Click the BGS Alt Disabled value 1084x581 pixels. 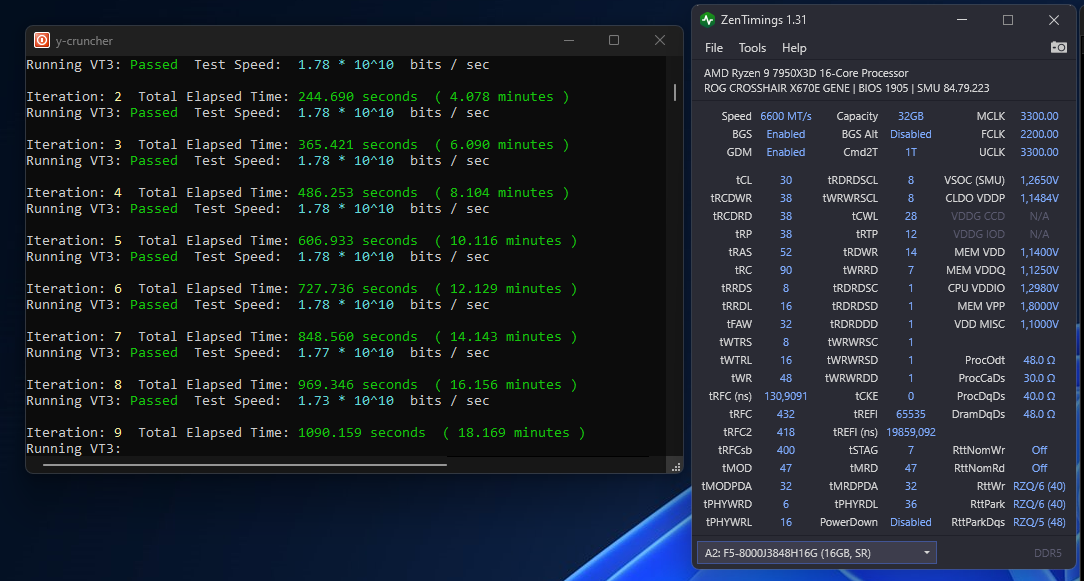click(910, 134)
